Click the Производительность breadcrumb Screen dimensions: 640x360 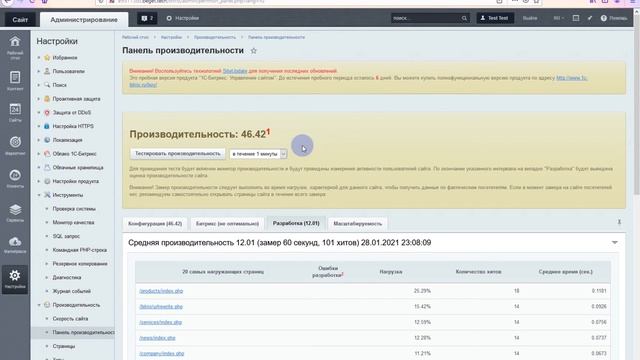[x=215, y=37]
